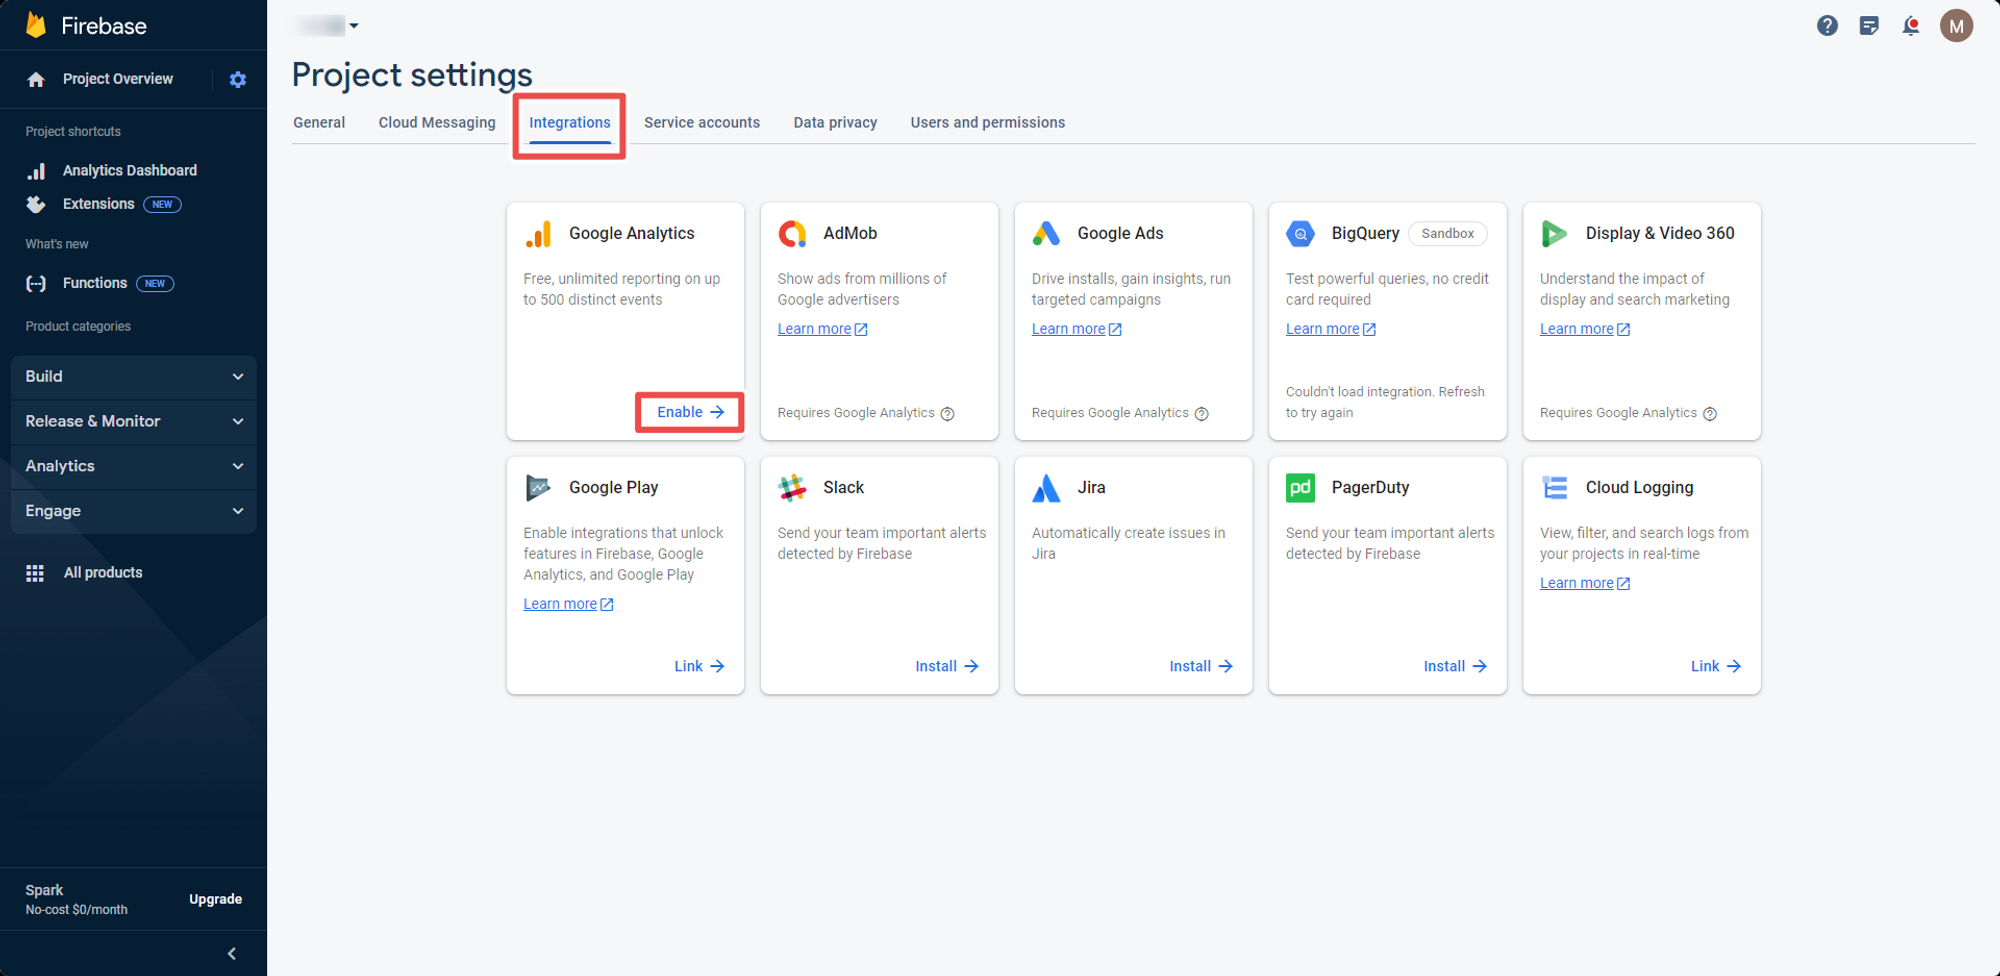
Task: Click the Extensions NEW badge
Action: click(x=162, y=205)
